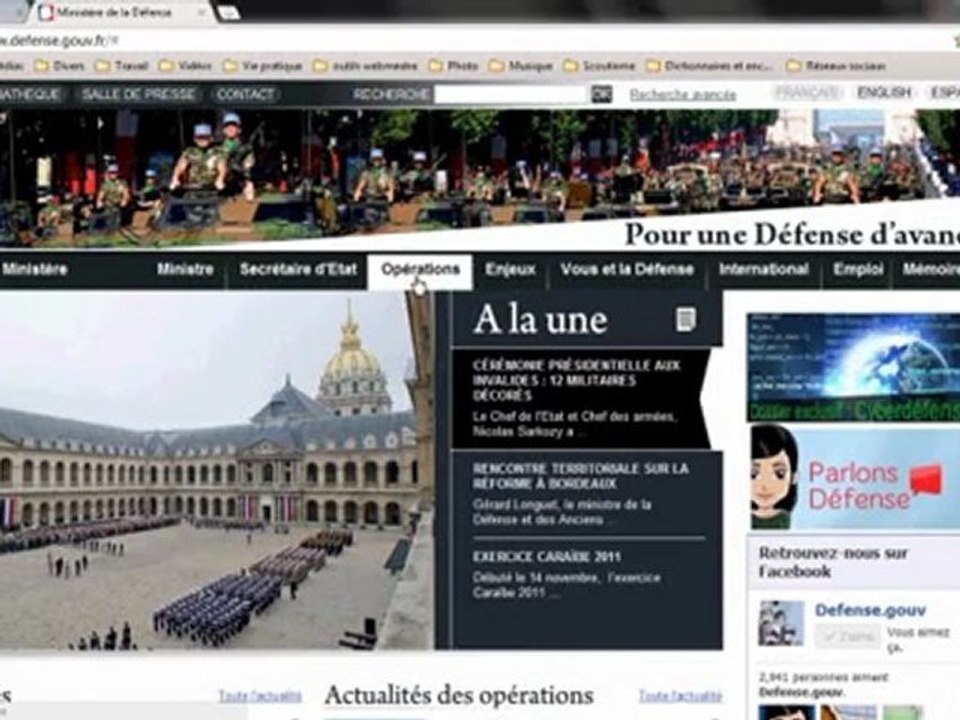The height and width of the screenshot is (720, 960).
Task: Open the outils webmestre bookmark folder
Action: click(366, 66)
